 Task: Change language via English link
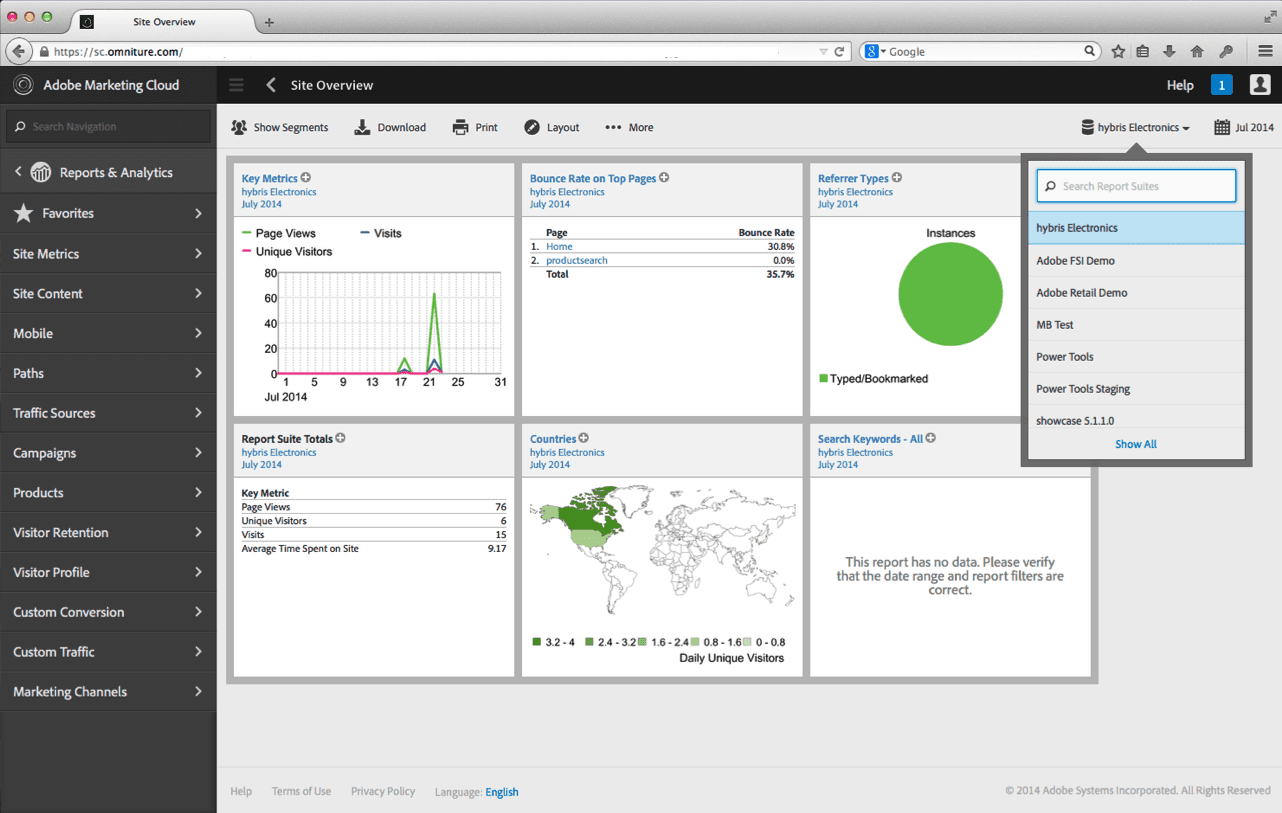click(502, 792)
